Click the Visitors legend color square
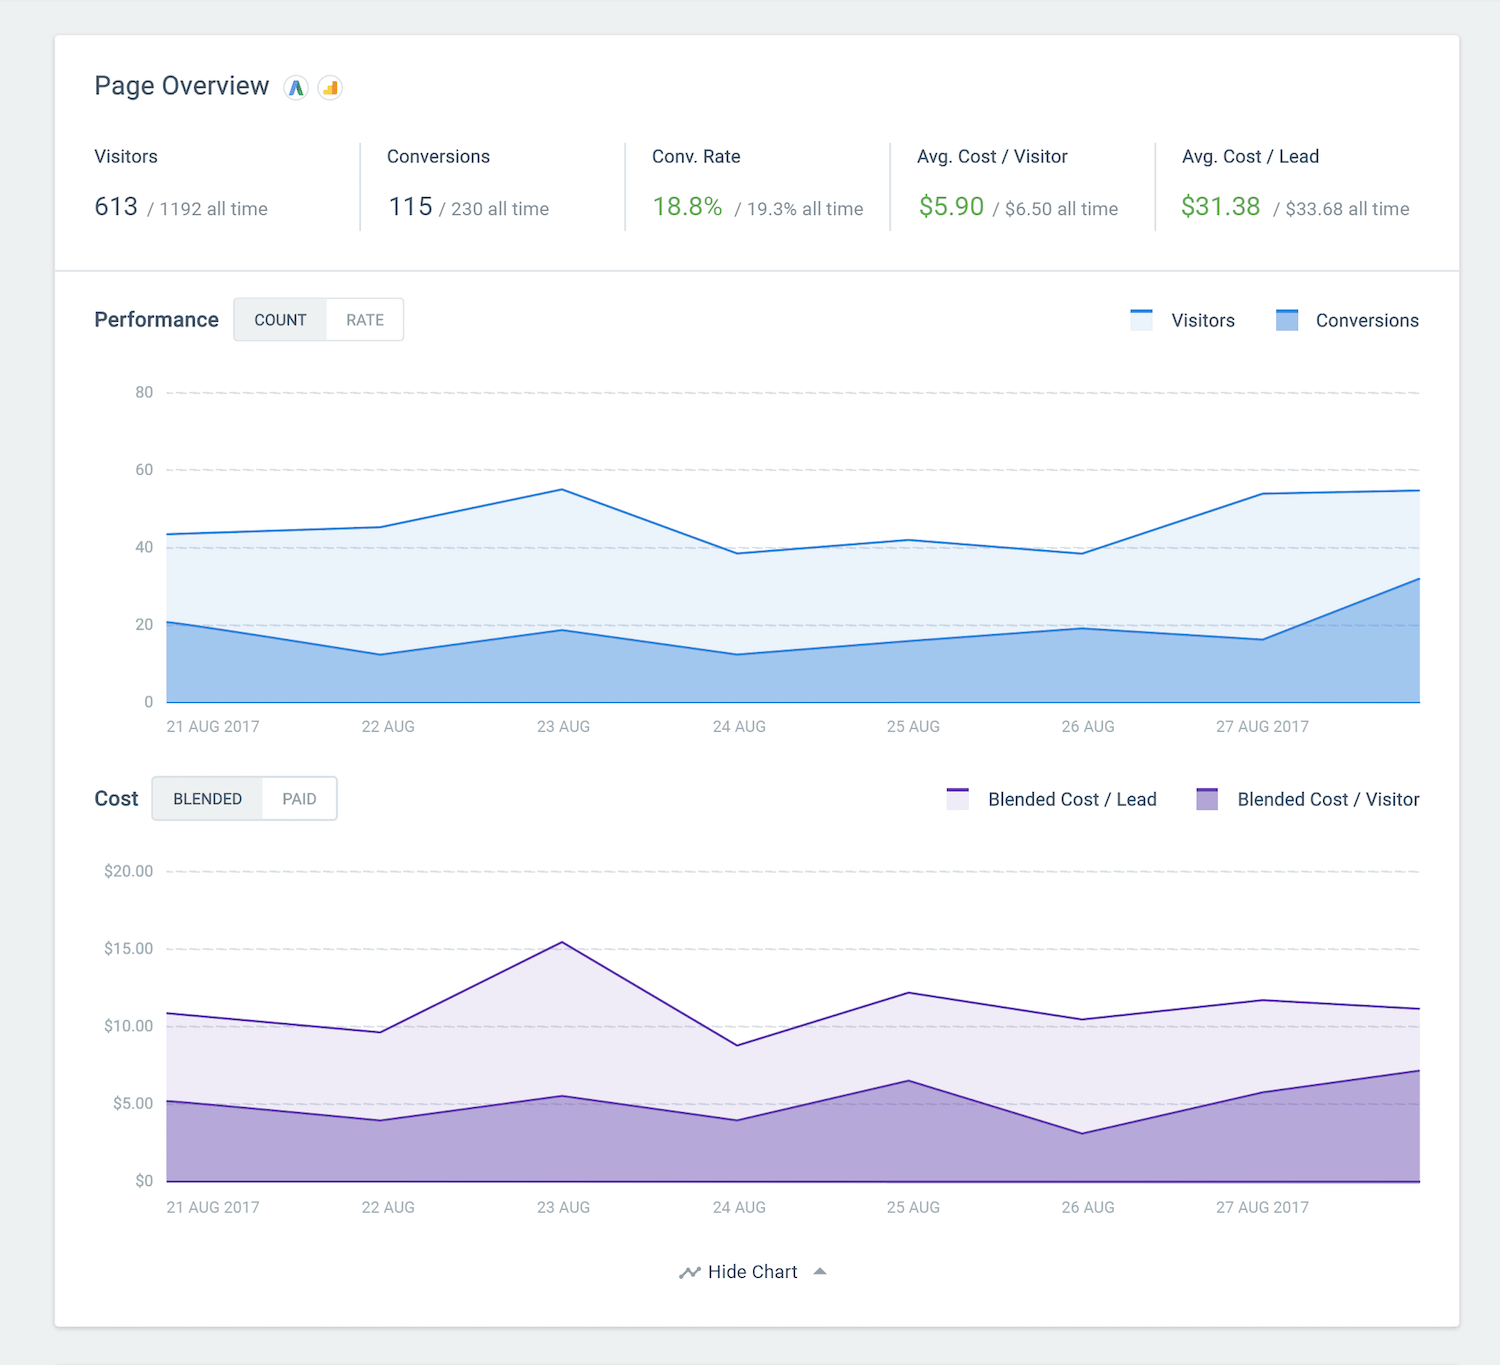This screenshot has height=1365, width=1500. click(1140, 319)
